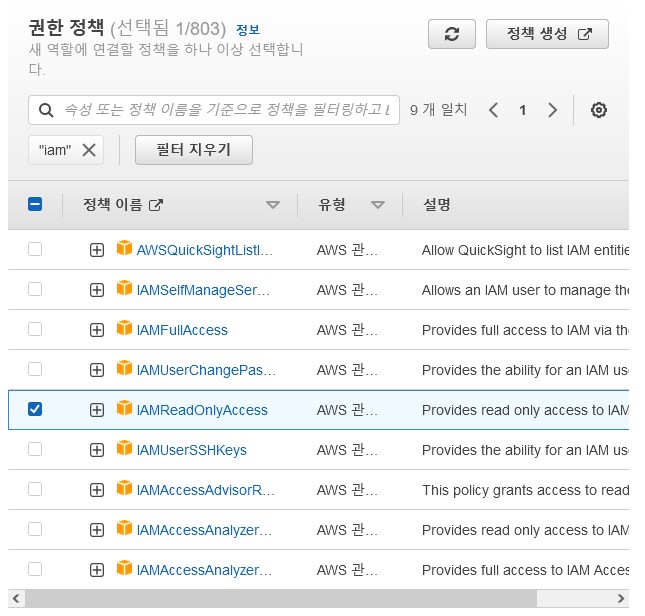
Task: Expand the IAMUserChangePas policy details
Action: pos(97,370)
